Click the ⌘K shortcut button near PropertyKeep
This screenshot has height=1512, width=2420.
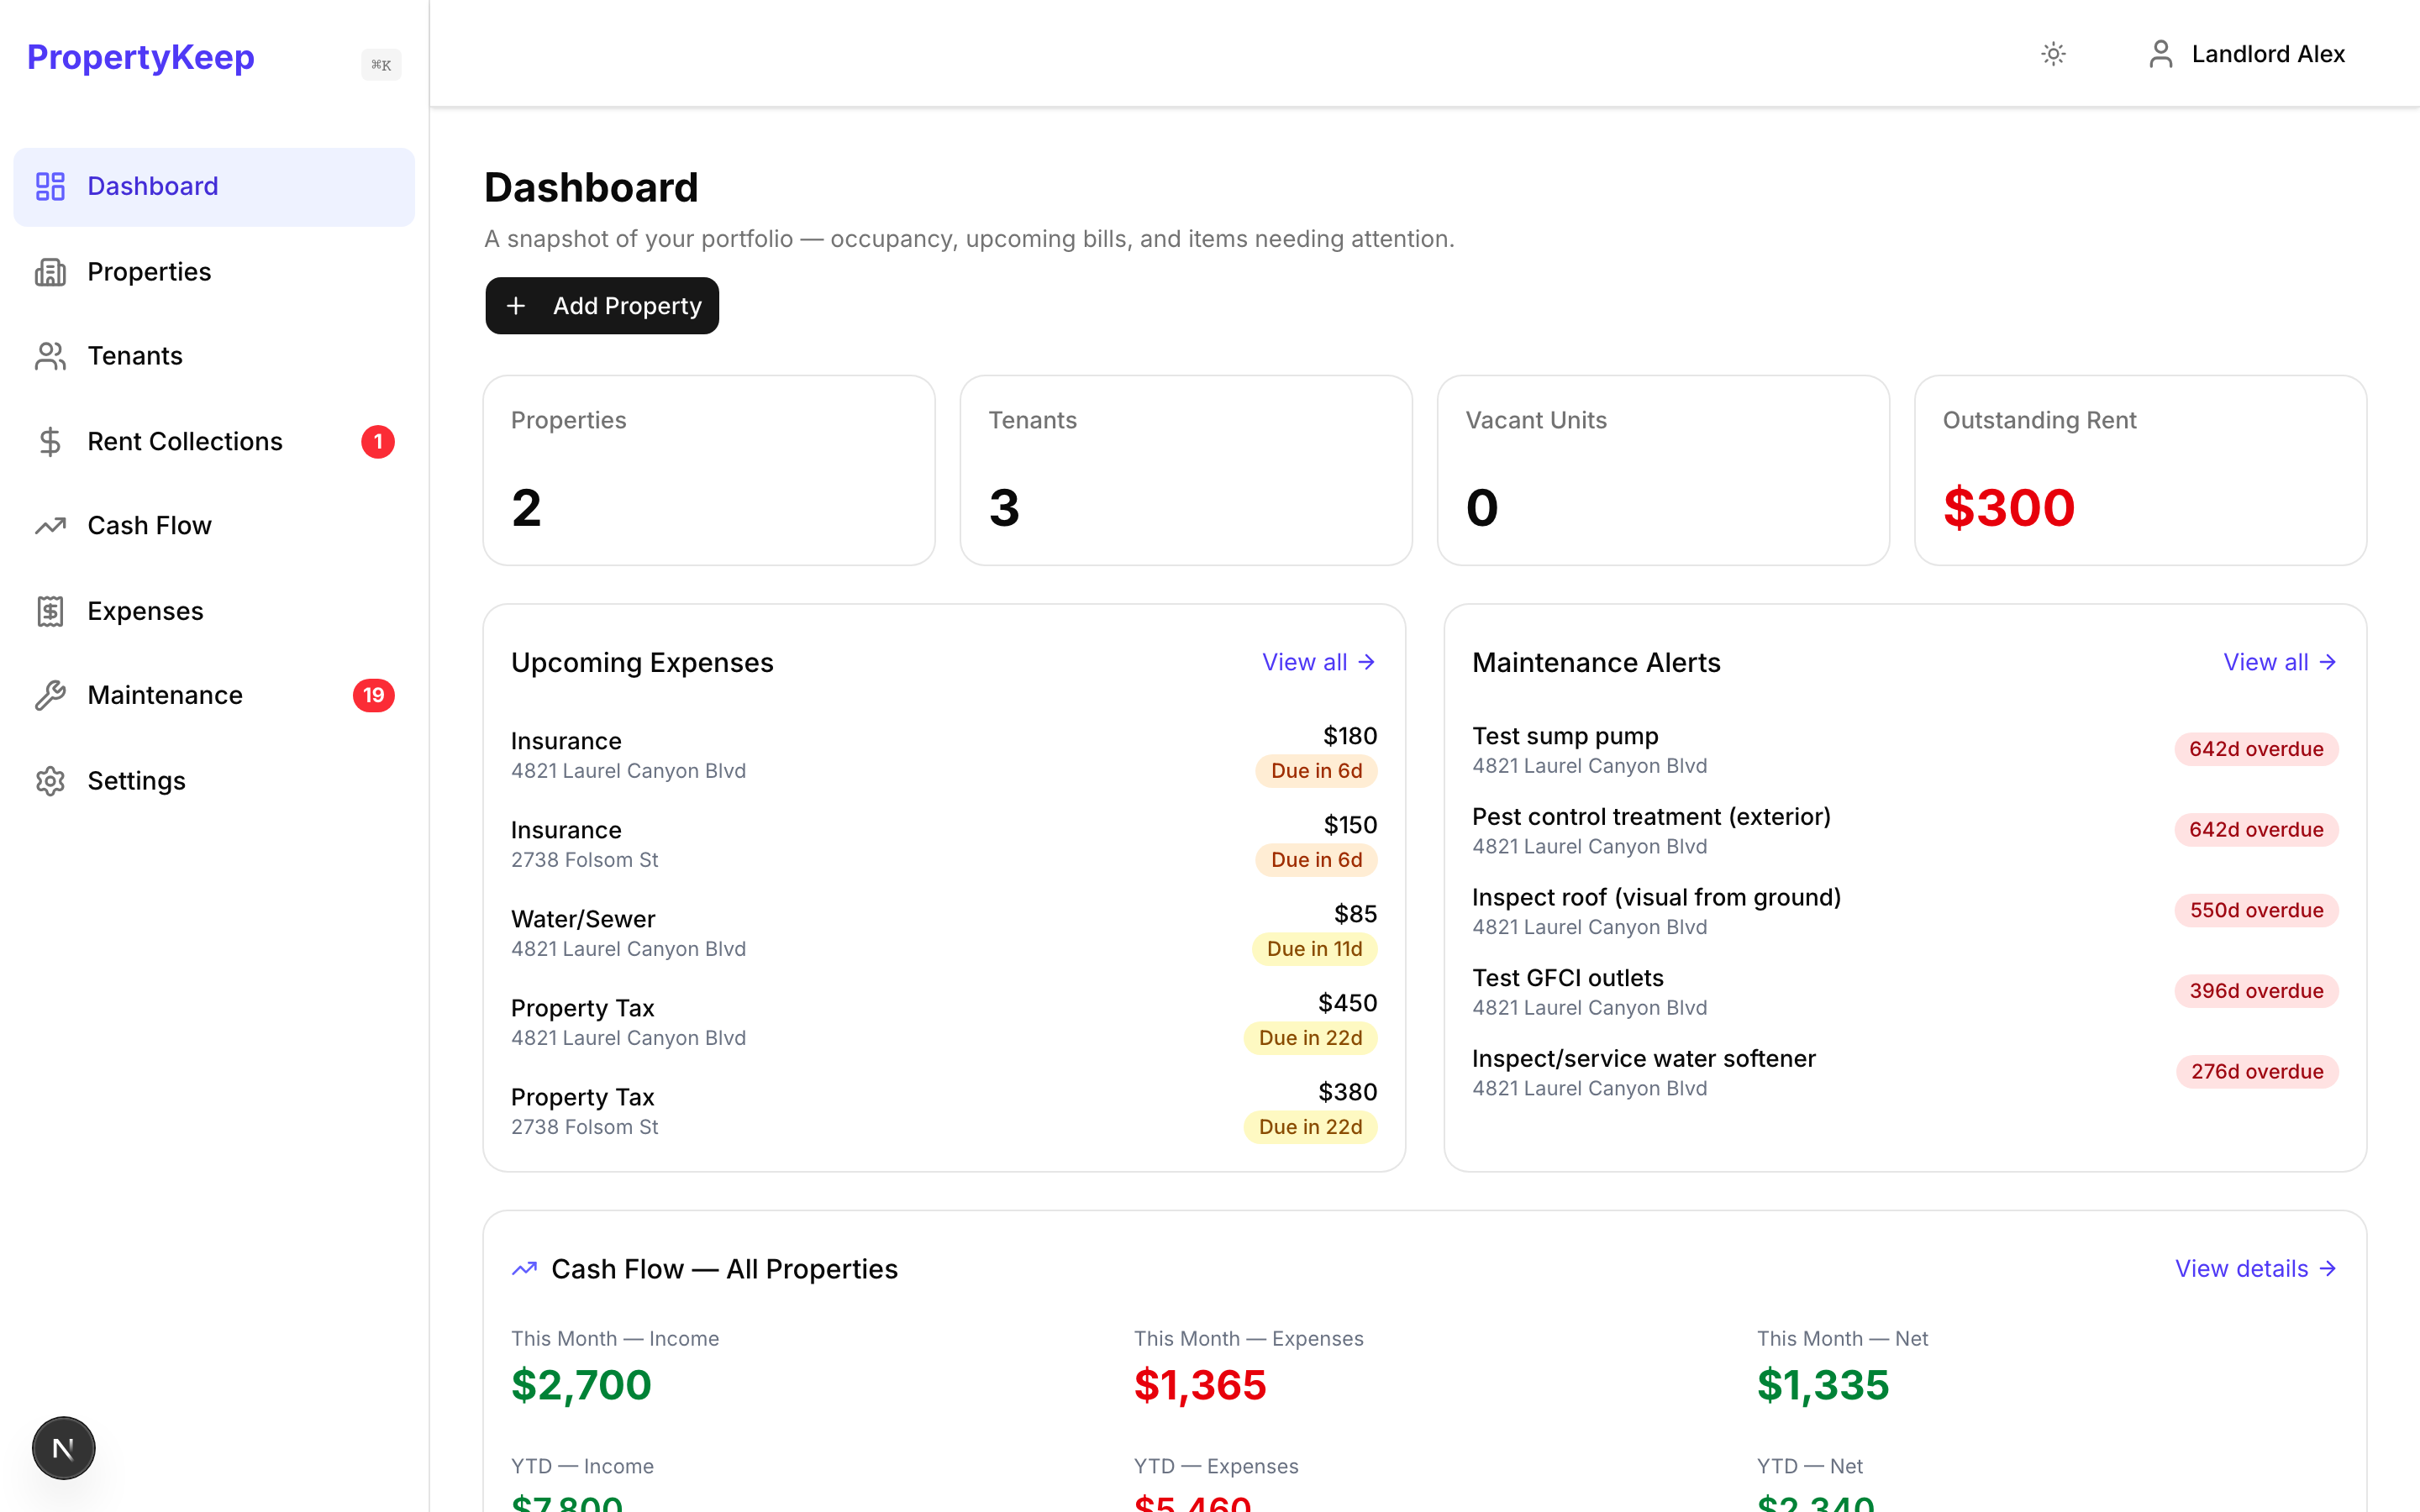point(381,64)
